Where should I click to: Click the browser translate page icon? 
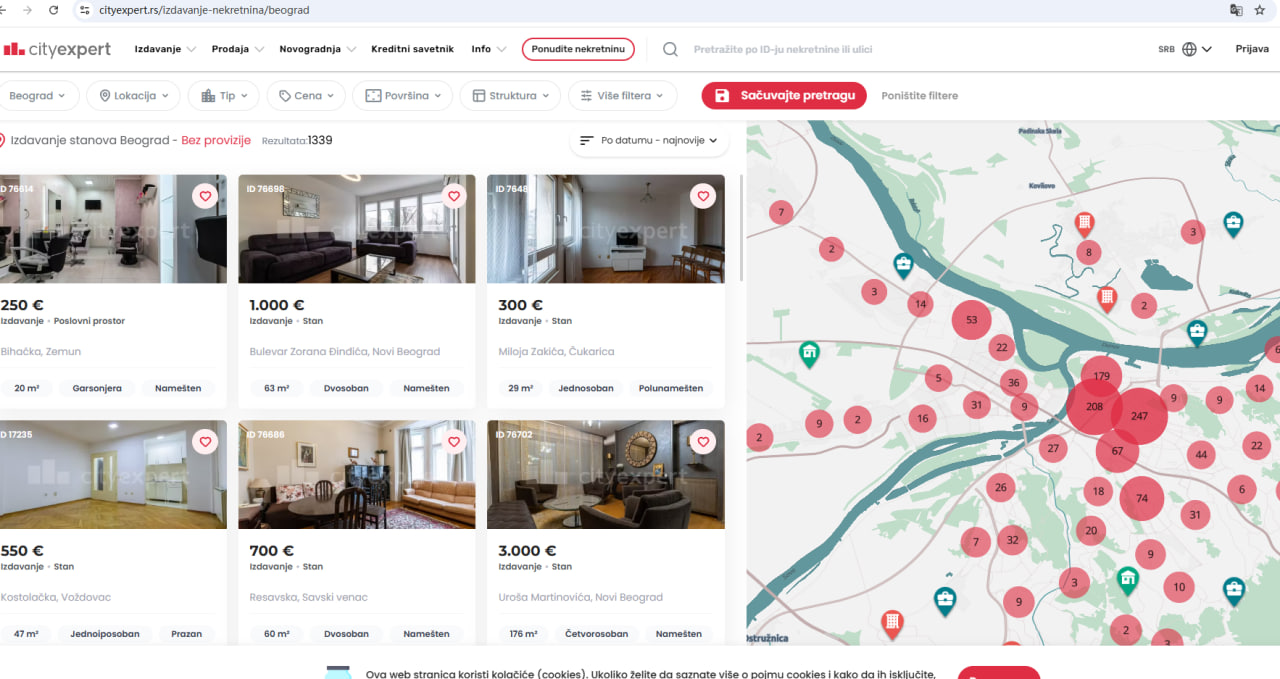[1236, 10]
